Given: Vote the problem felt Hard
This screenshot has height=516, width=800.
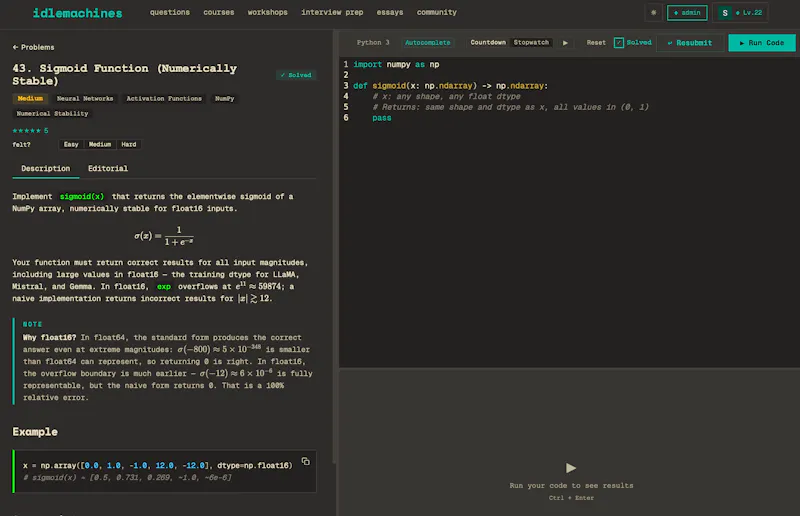Looking at the screenshot, I should [x=129, y=144].
